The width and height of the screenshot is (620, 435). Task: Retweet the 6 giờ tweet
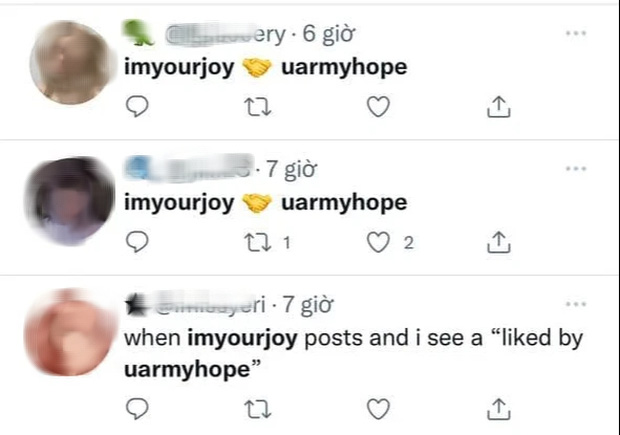point(258,107)
